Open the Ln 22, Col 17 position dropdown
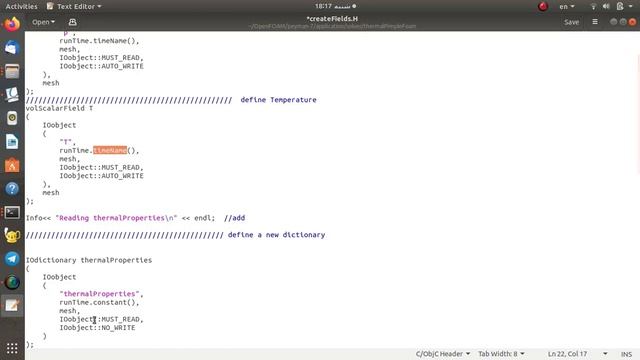The width and height of the screenshot is (640, 360). (578, 354)
